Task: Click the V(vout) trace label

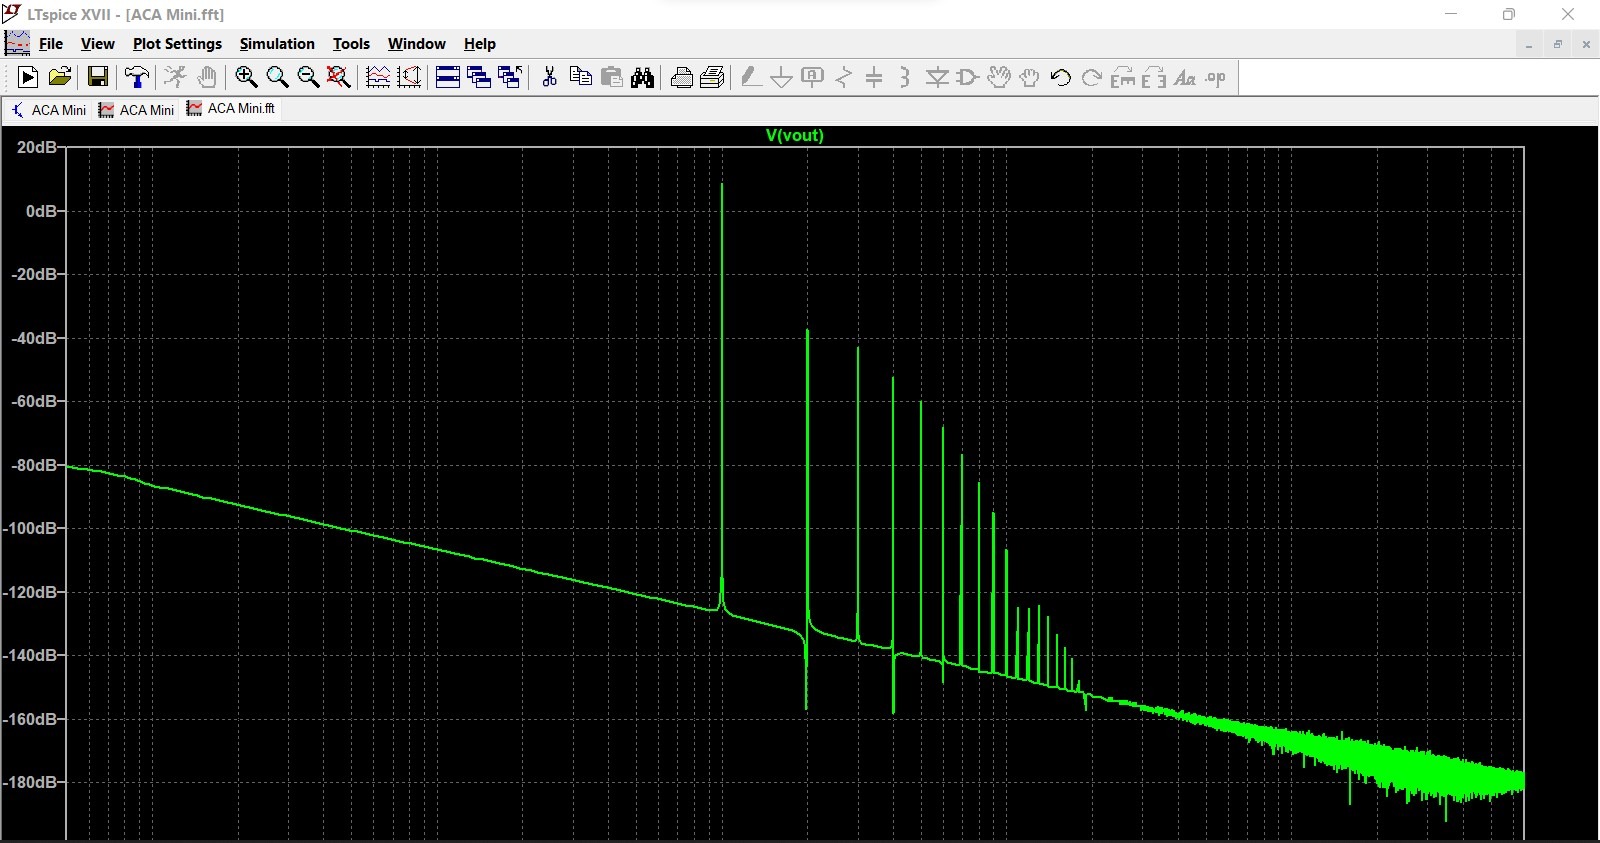Action: pos(795,135)
